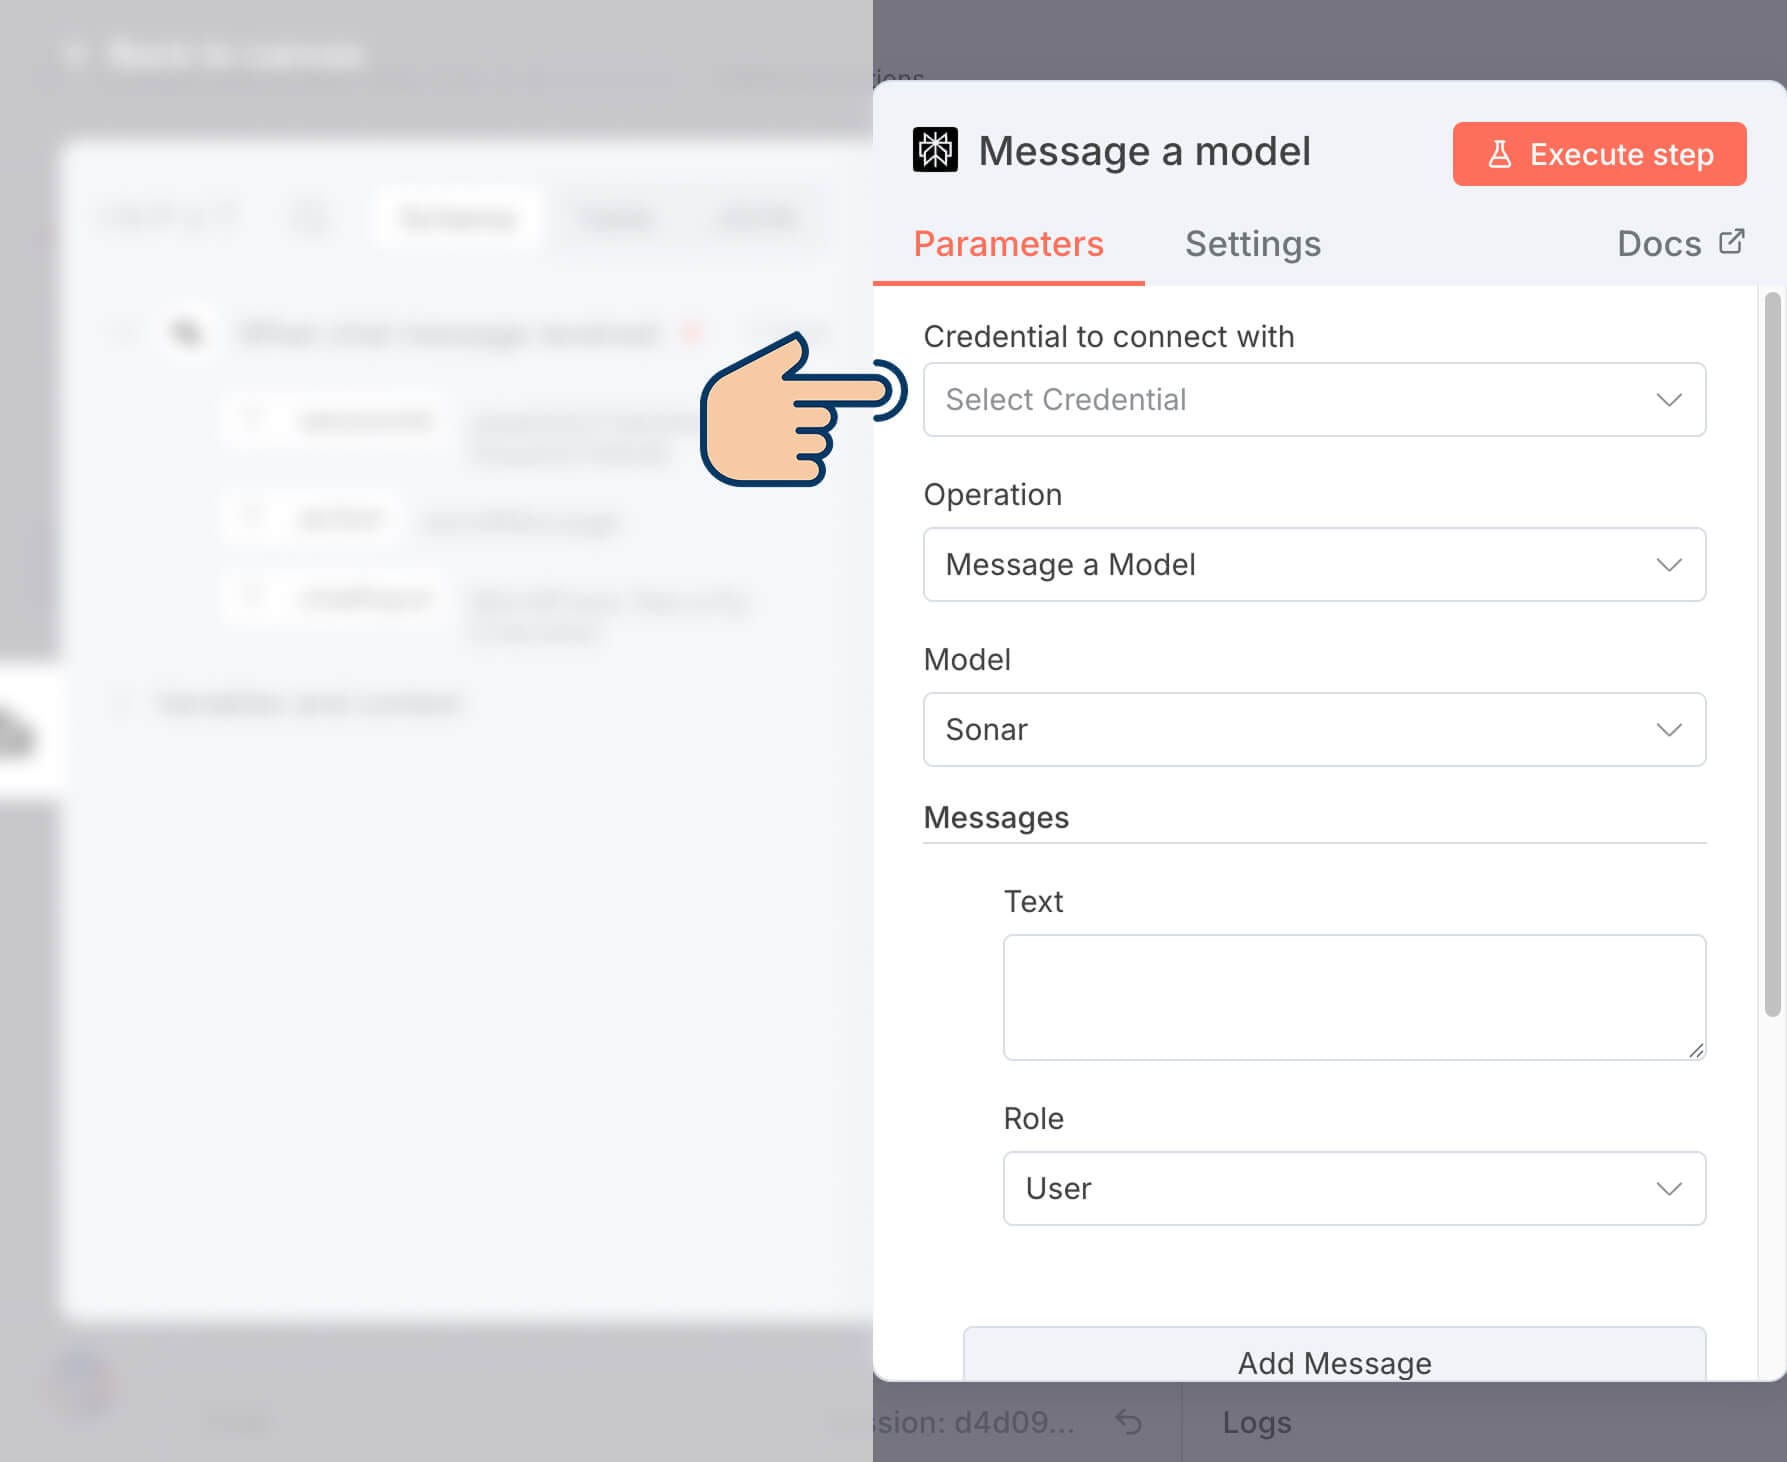Screen dimensions: 1787x1462
Task: Click the flask icon on Execute step
Action: click(1499, 154)
